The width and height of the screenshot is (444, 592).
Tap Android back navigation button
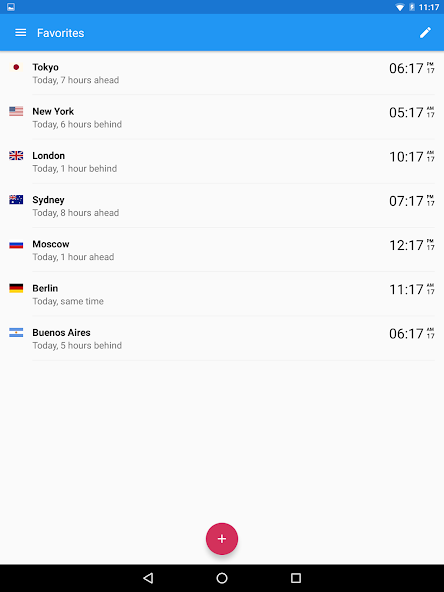pos(148,578)
